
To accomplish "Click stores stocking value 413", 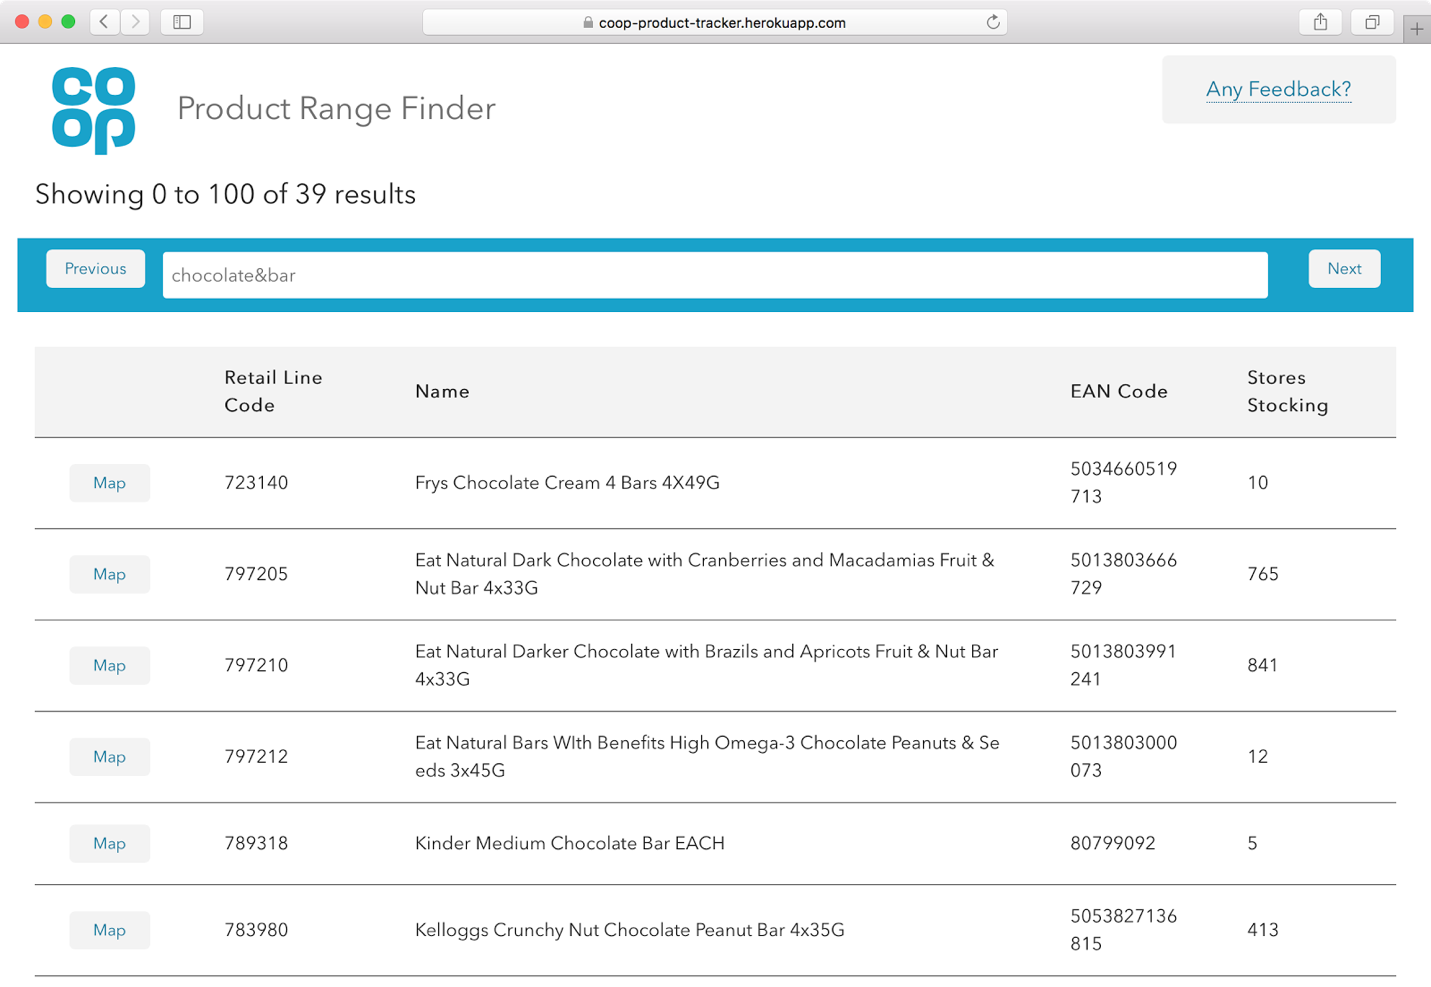I will point(1263,930).
